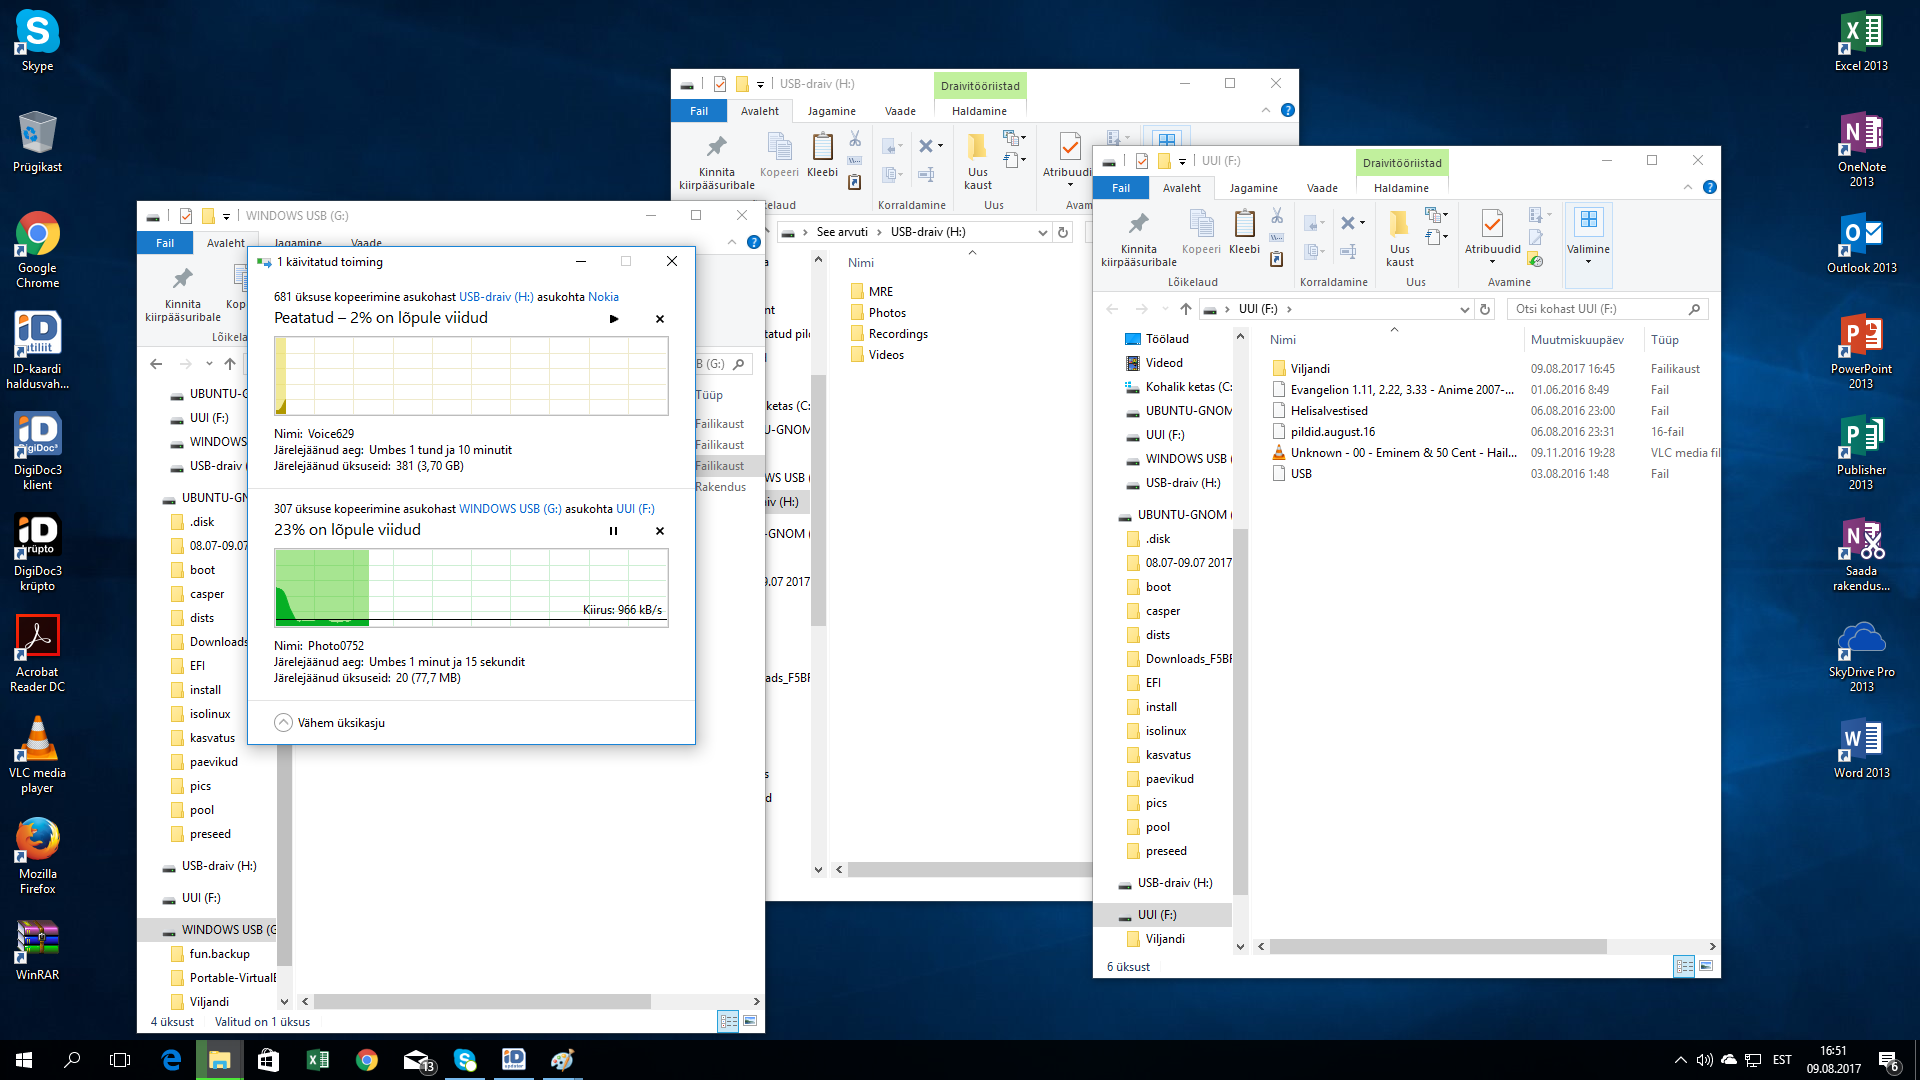Switch to large icons view in UUI window
Viewport: 1920px width, 1080px height.
point(1706,966)
